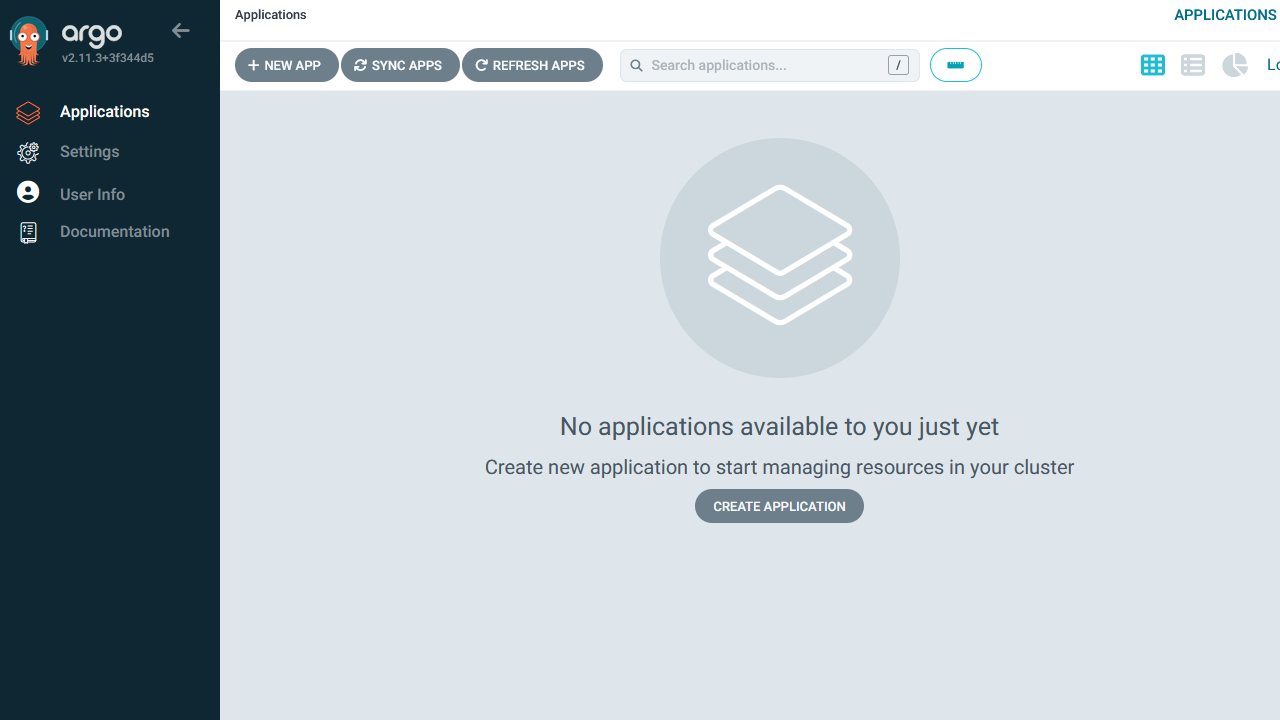Click the Applications breadcrumb at the top left
Image resolution: width=1280 pixels, height=720 pixels.
(271, 15)
